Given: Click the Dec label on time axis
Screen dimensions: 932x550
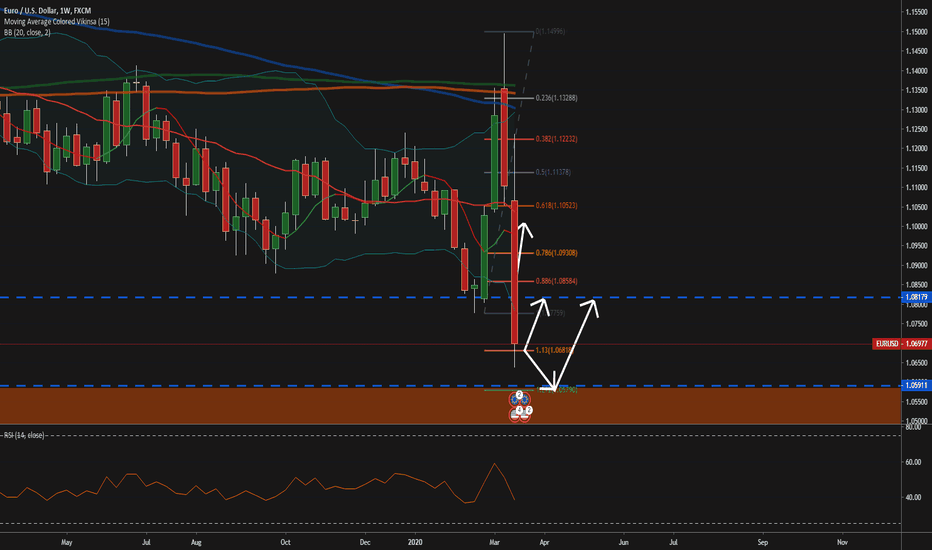Looking at the screenshot, I should pos(365,542).
